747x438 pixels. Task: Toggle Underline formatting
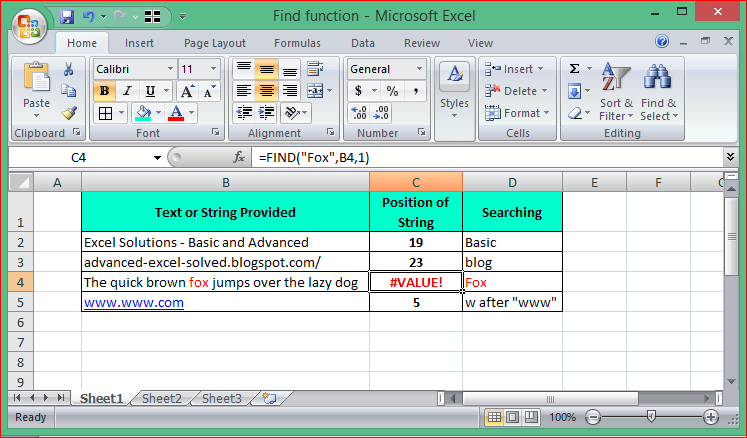150,91
